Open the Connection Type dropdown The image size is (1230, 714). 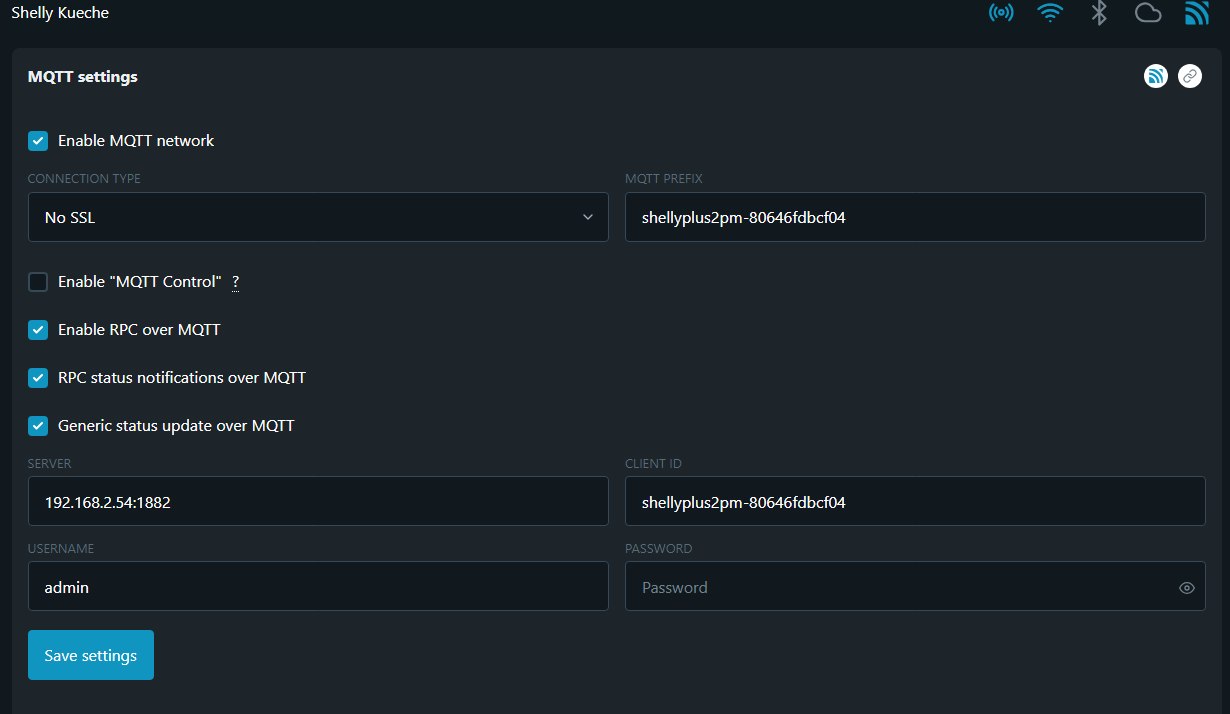[318, 217]
